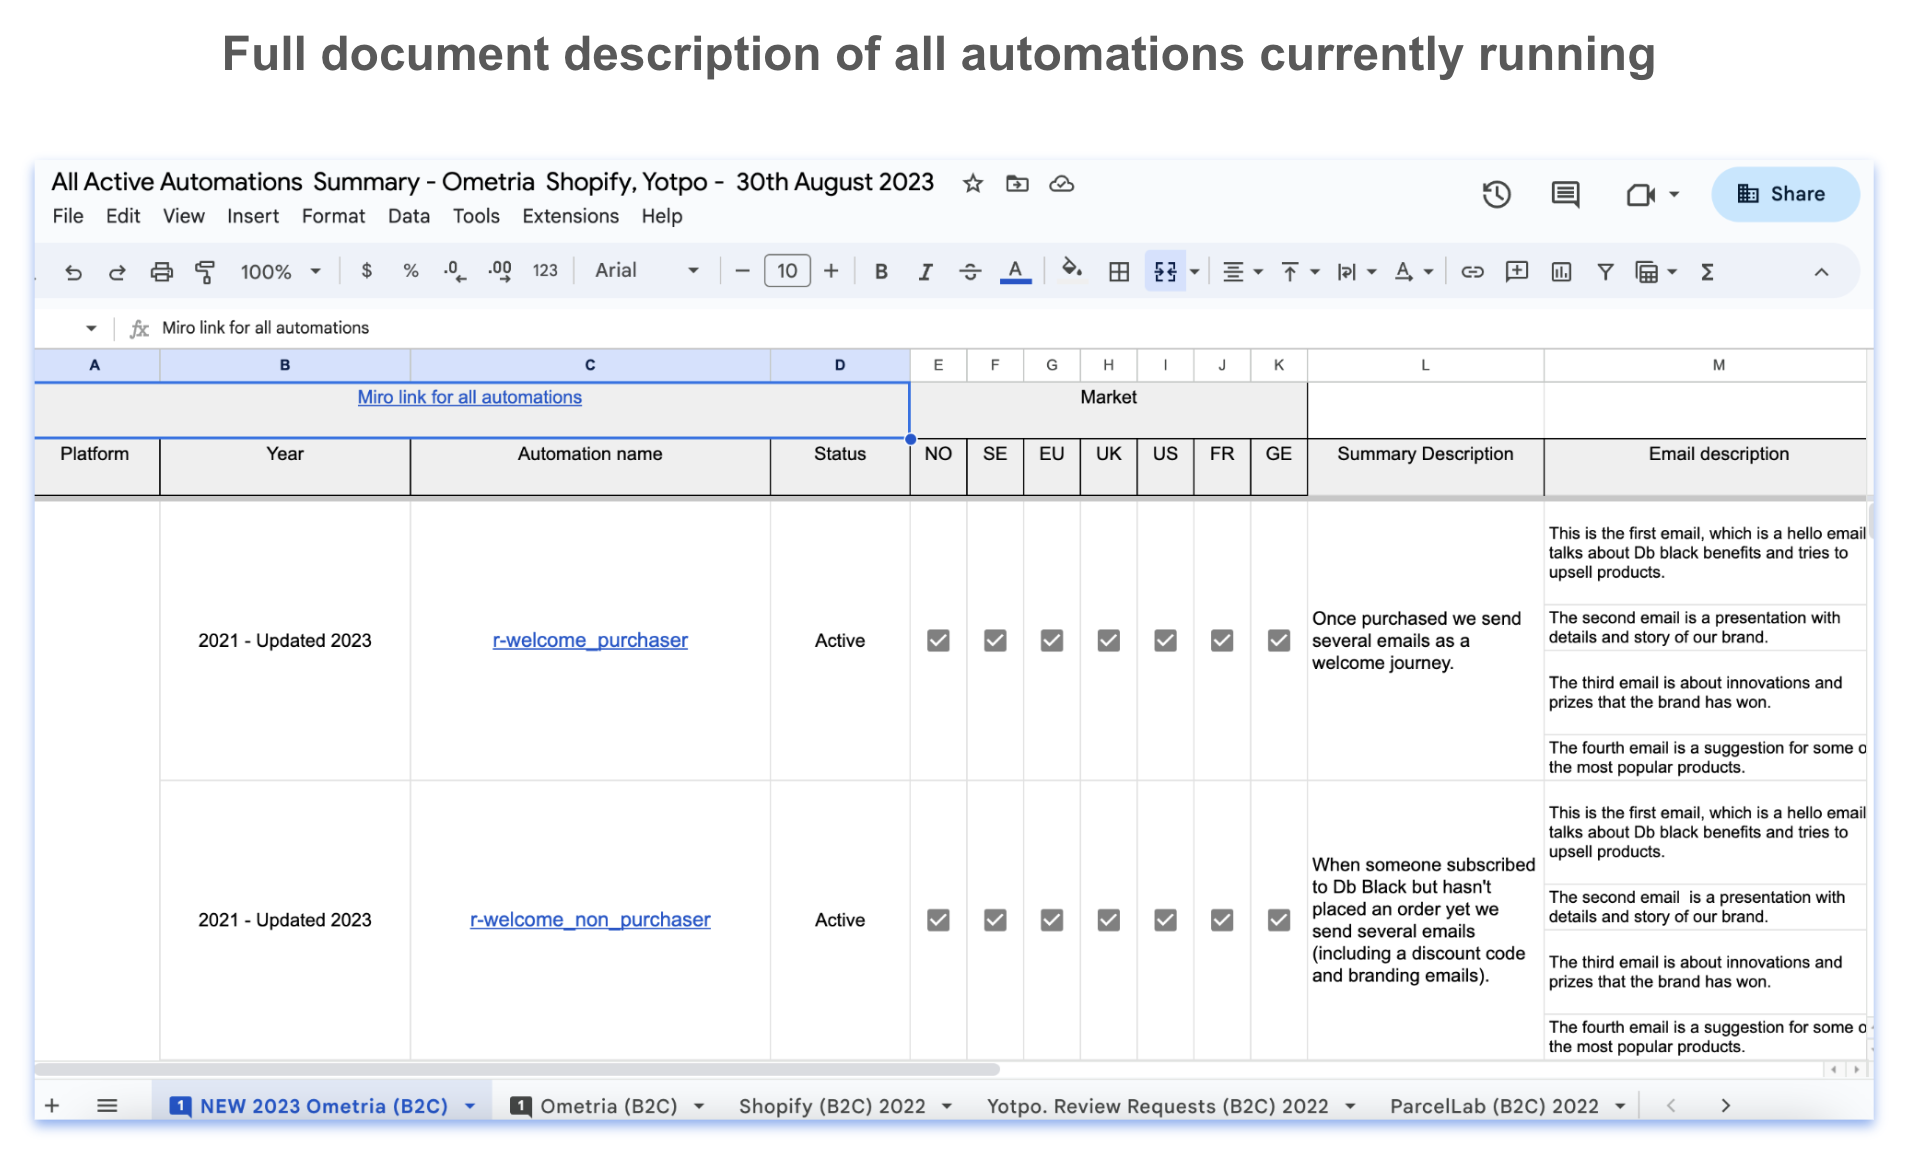
Task: Open Miro link for all automations
Action: [x=470, y=397]
